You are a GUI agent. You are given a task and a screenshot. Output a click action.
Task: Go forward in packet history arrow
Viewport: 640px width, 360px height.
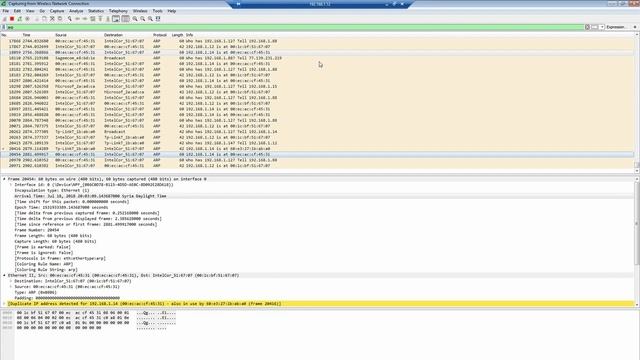[85, 19]
